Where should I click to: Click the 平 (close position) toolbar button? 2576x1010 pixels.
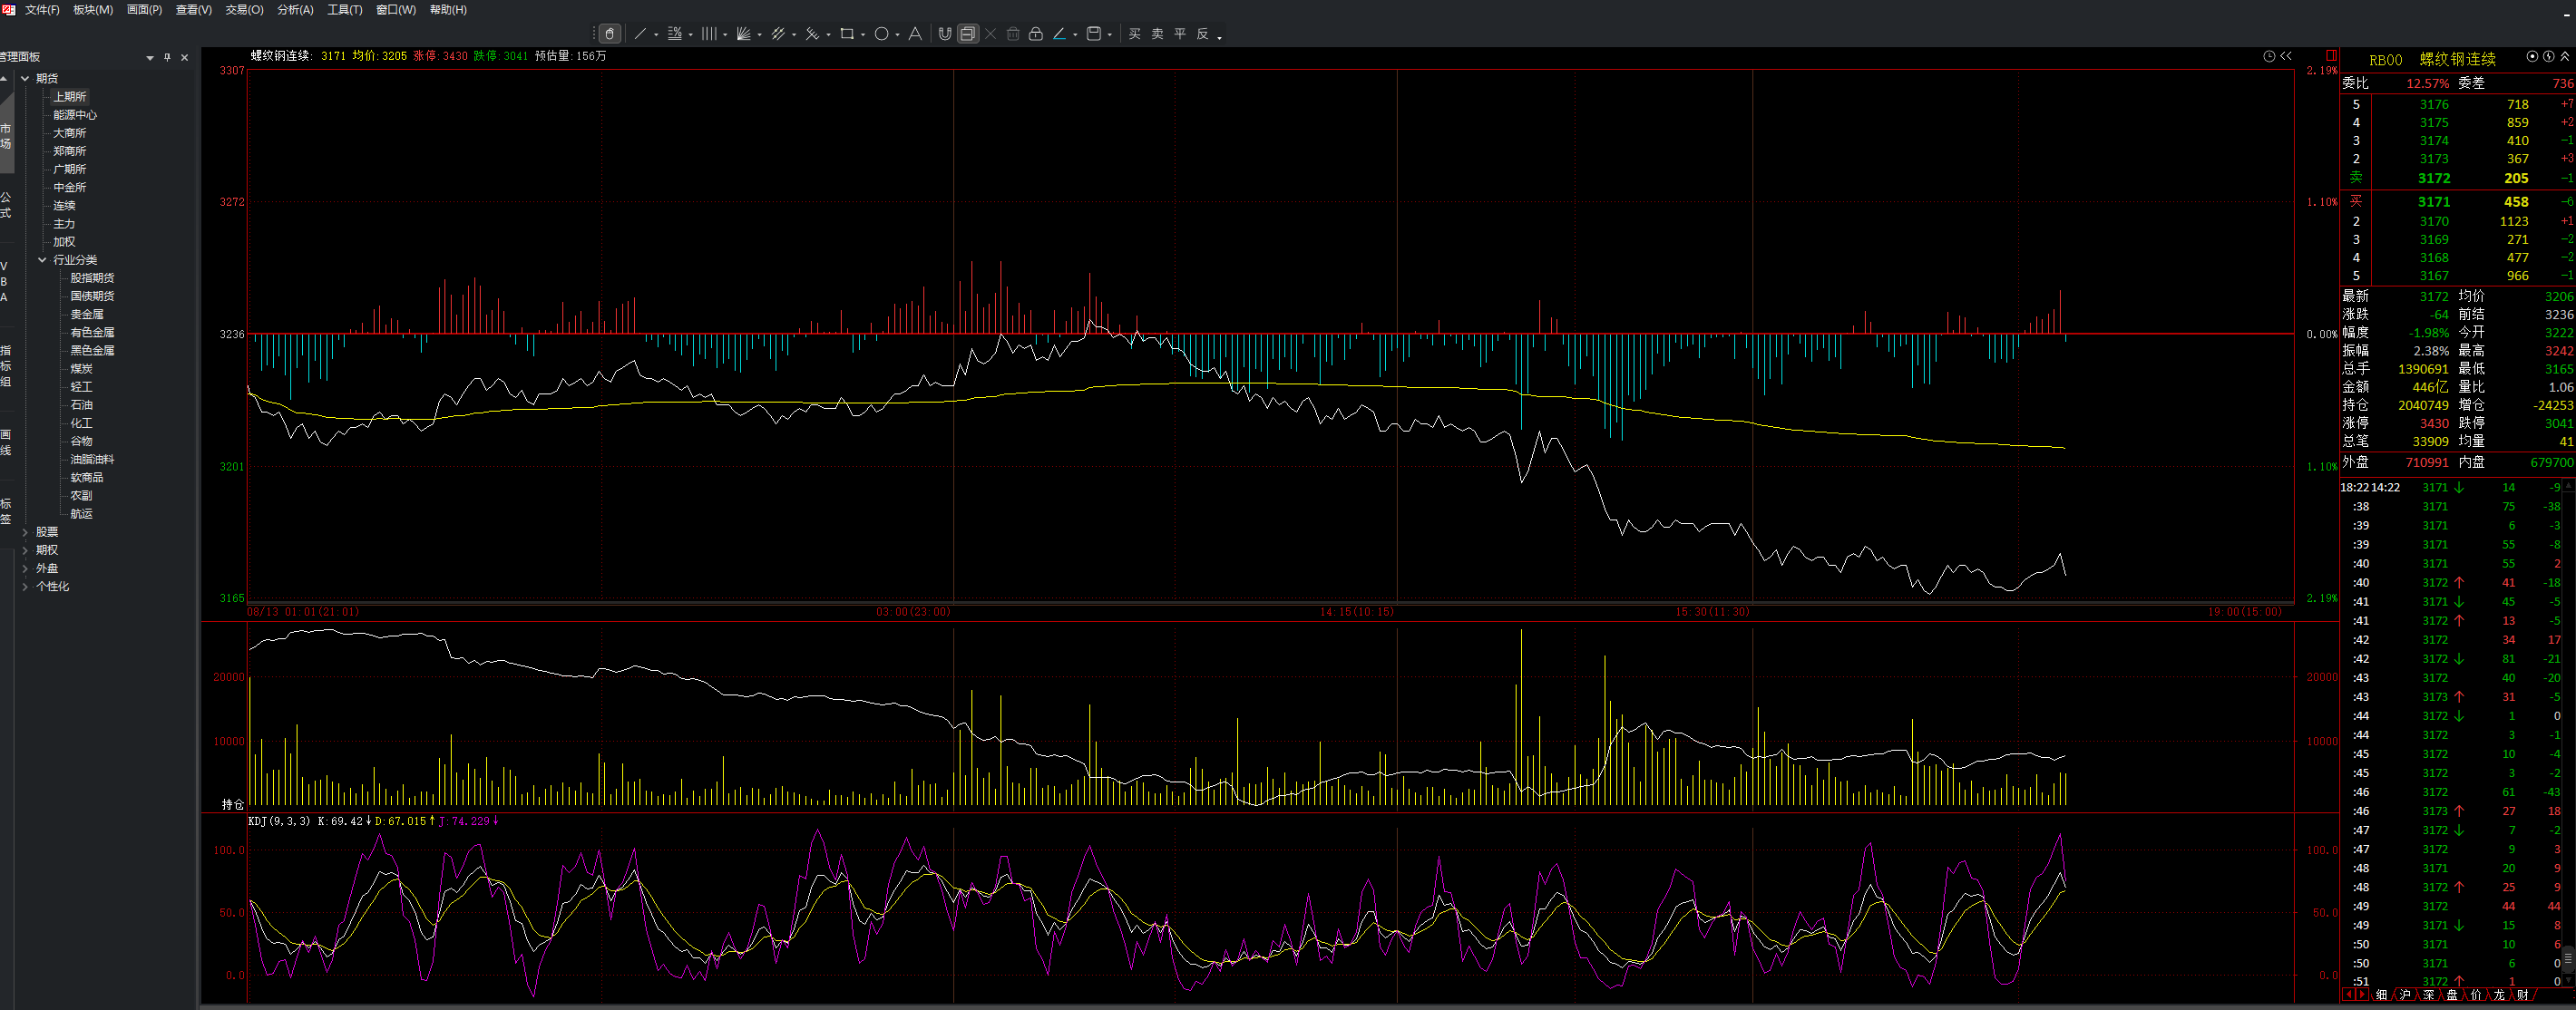pos(1180,34)
